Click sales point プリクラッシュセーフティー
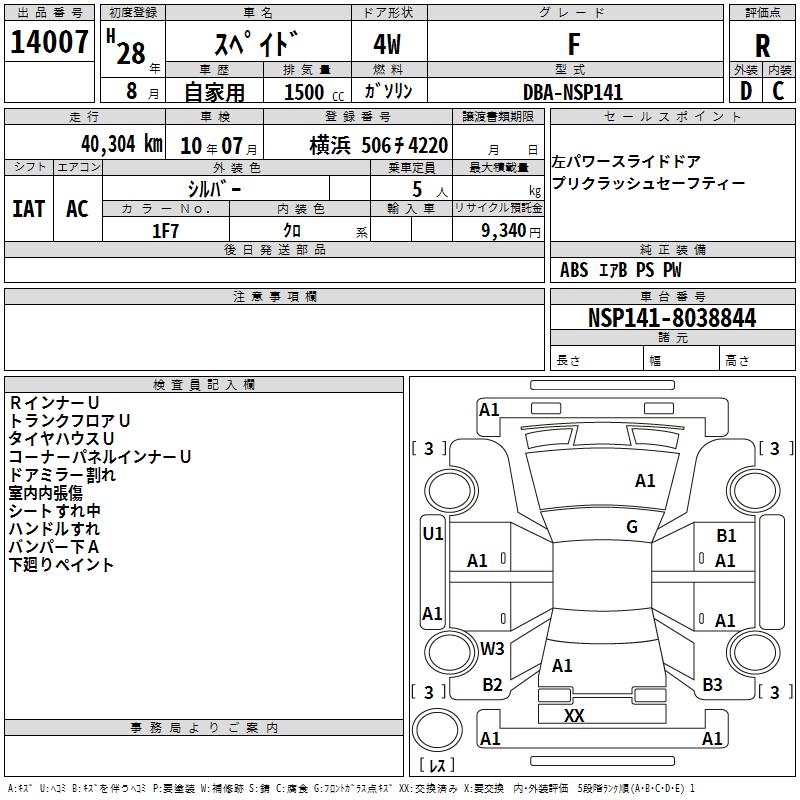 point(648,183)
